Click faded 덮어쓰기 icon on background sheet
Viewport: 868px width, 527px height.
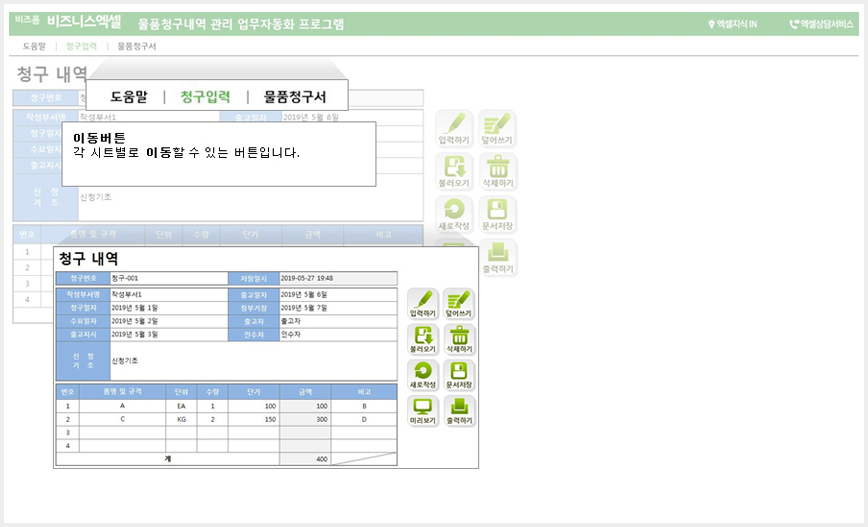(x=498, y=128)
